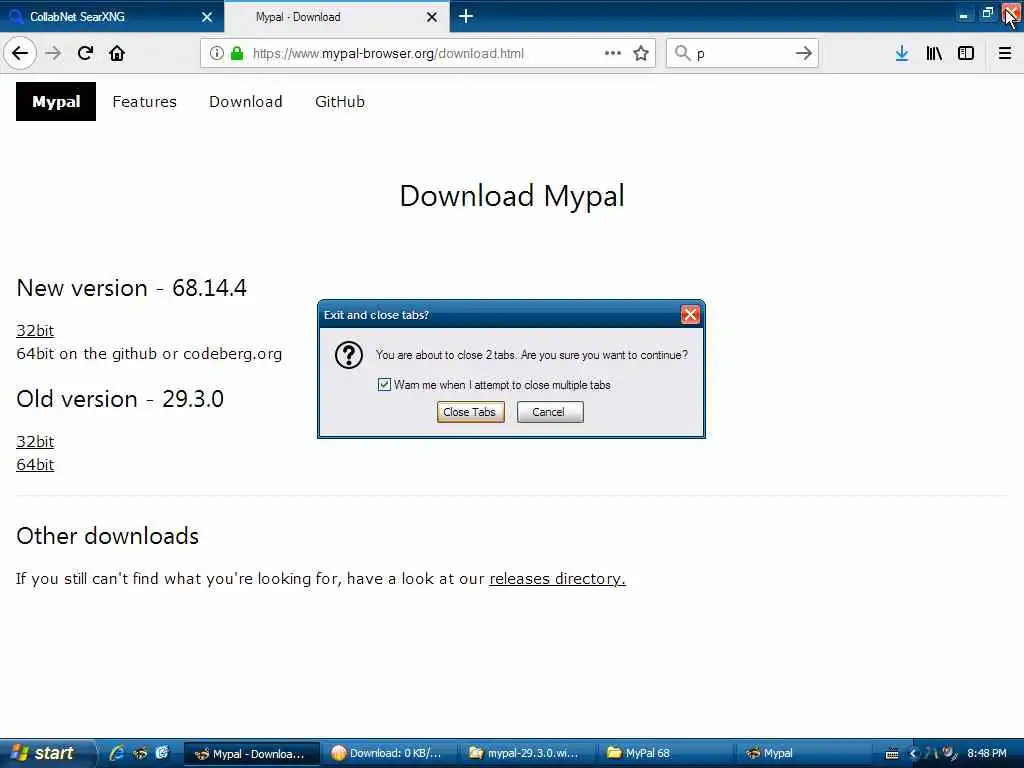This screenshot has width=1024, height=768.
Task: Uncheck Warn me when closing multiple tabs
Action: point(384,385)
